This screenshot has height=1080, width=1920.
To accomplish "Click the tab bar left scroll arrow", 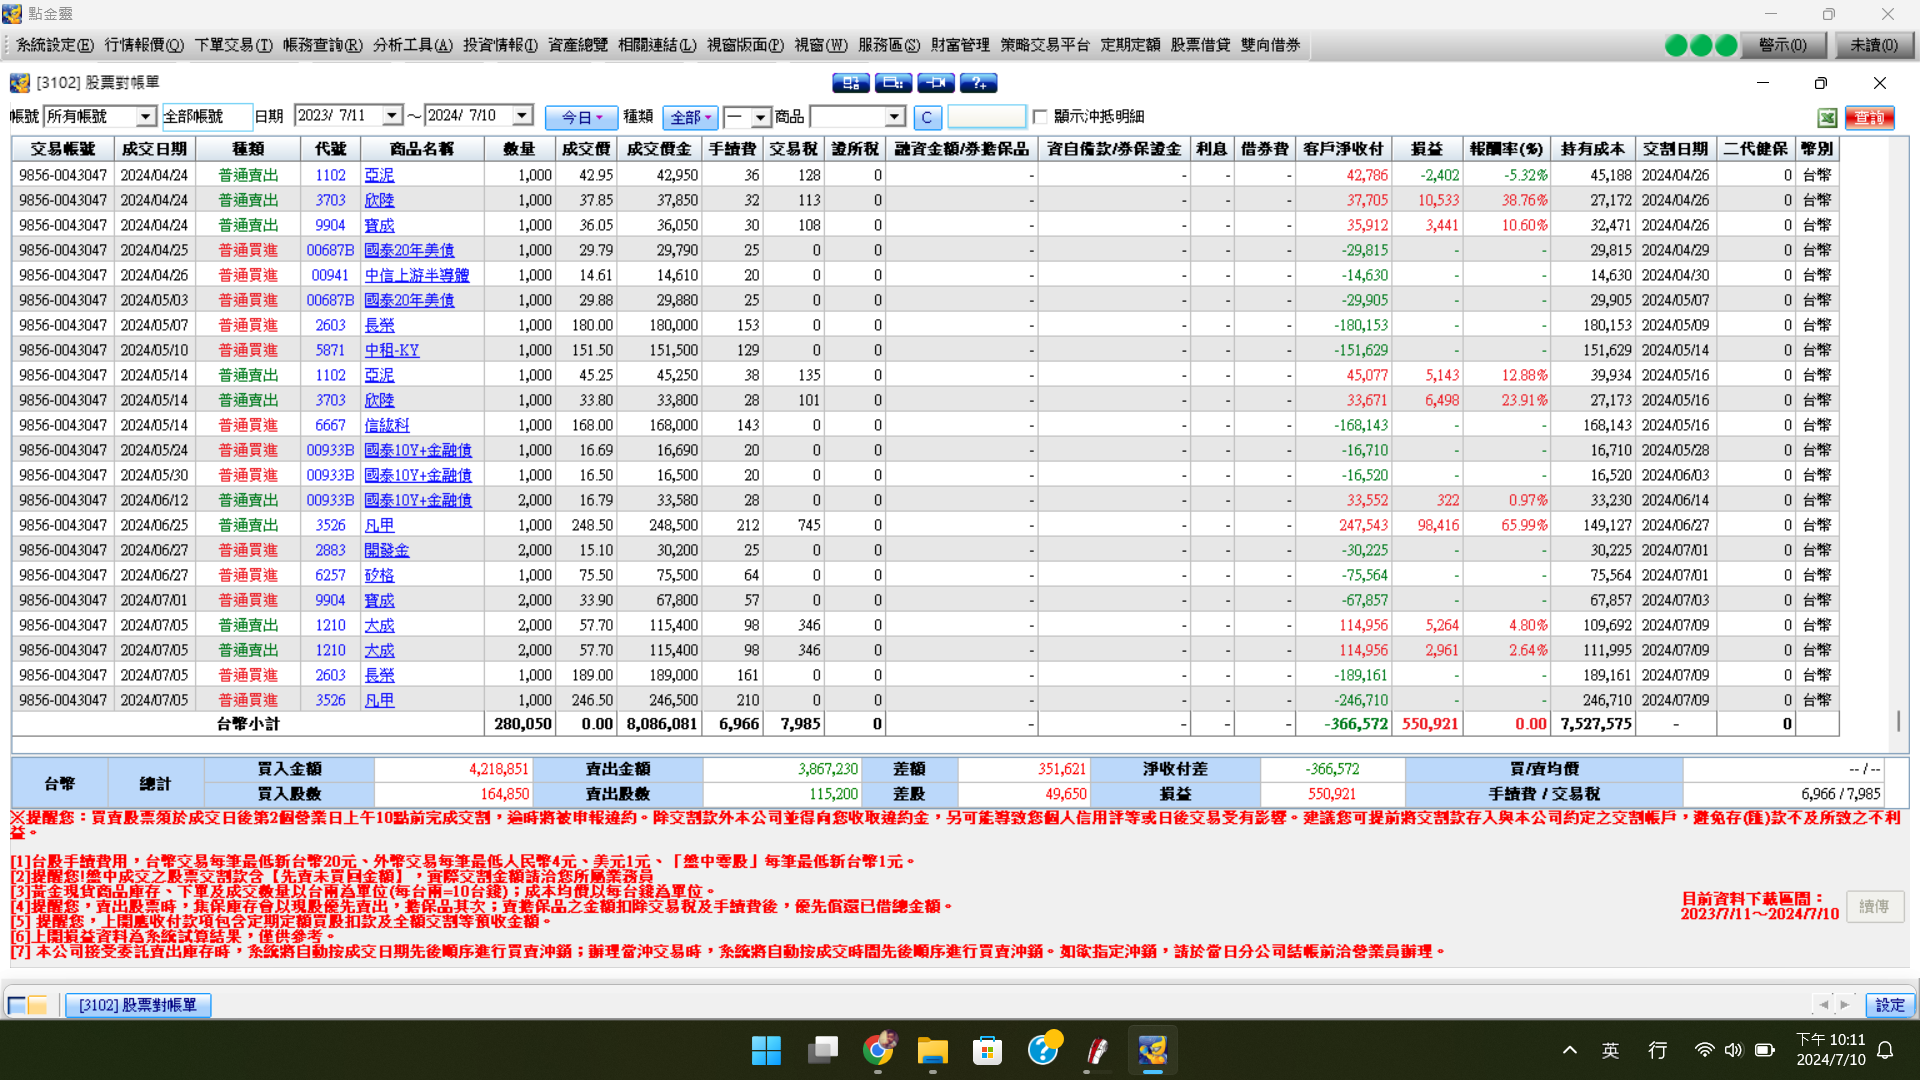I will click(x=1824, y=1004).
